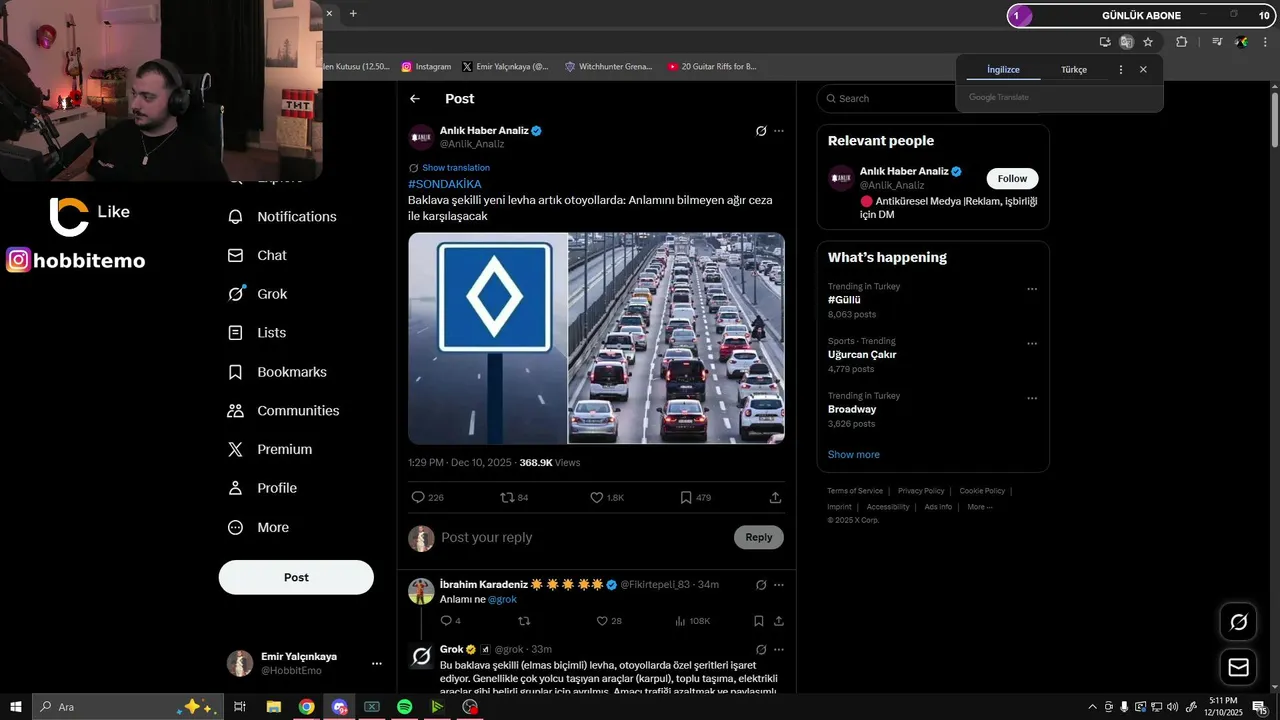
Task: Open options for #Güllü trend
Action: tap(1032, 290)
